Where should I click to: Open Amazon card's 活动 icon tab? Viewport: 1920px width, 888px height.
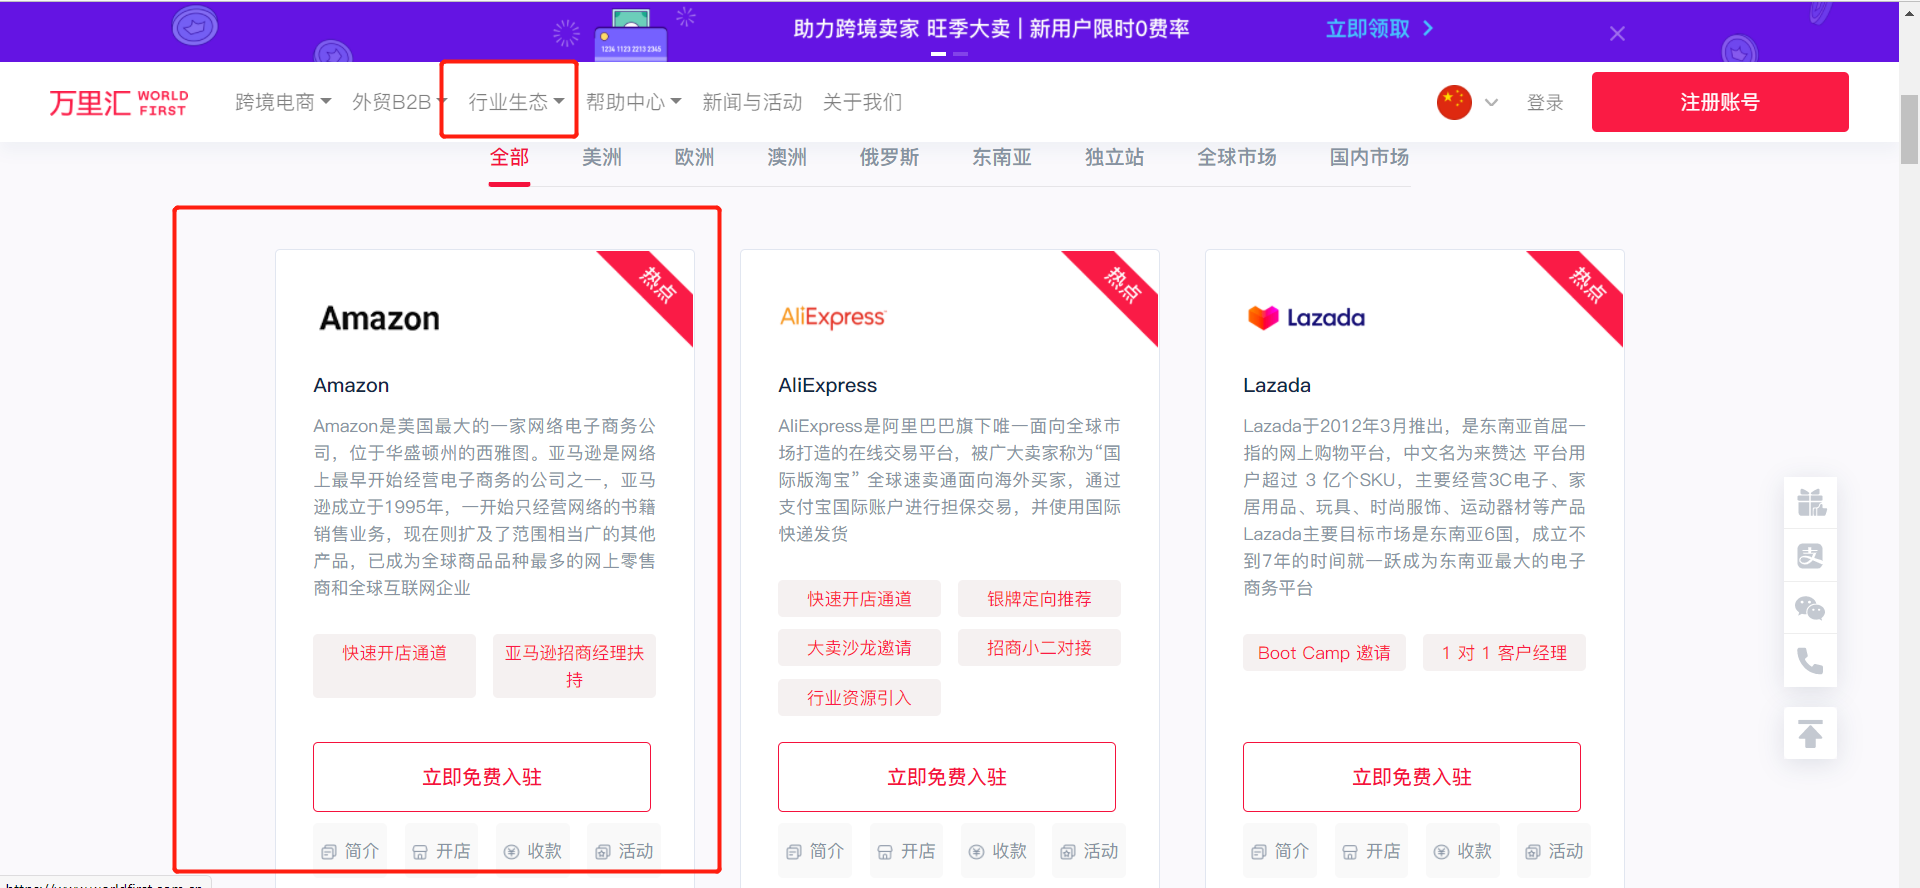pos(624,851)
